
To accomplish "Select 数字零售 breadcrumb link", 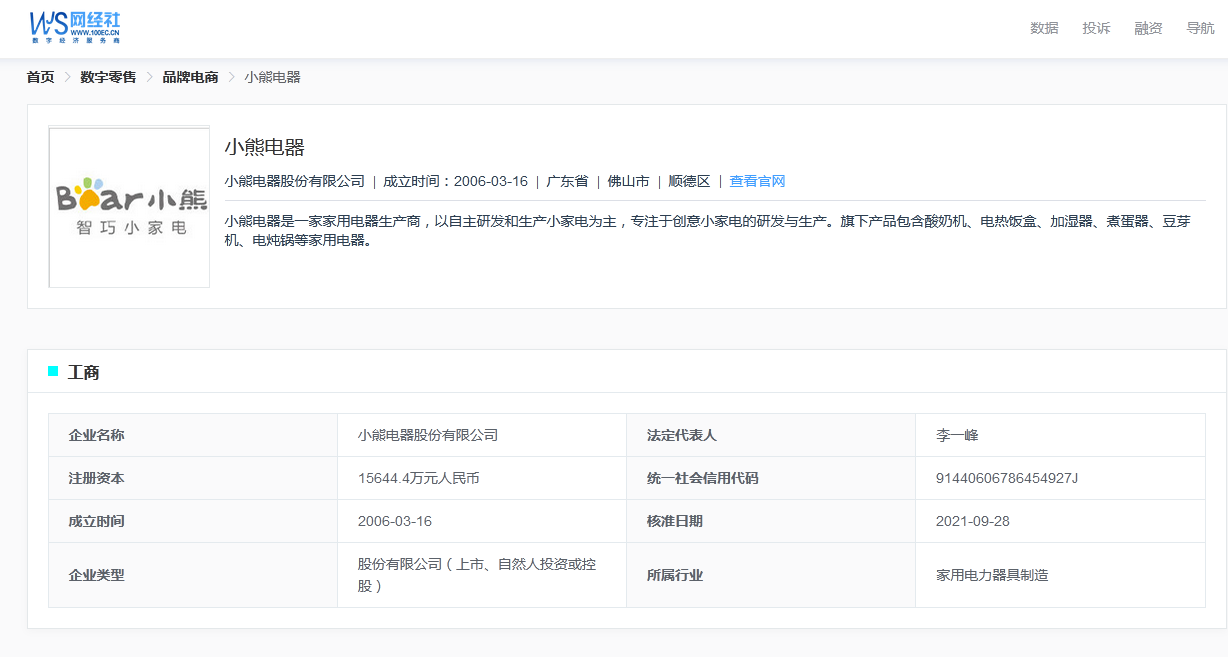I will 108,77.
